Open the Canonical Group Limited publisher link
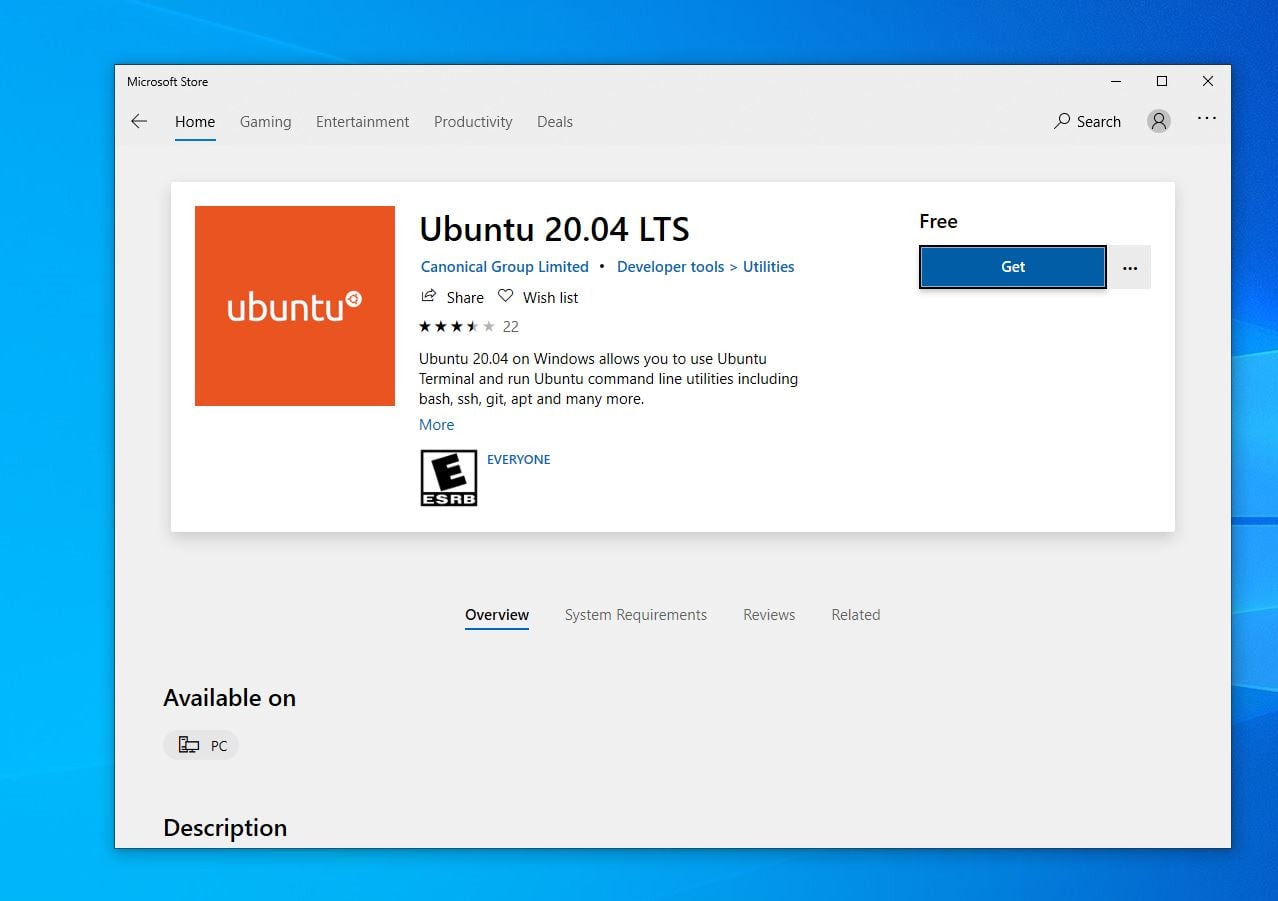1278x901 pixels. (505, 267)
